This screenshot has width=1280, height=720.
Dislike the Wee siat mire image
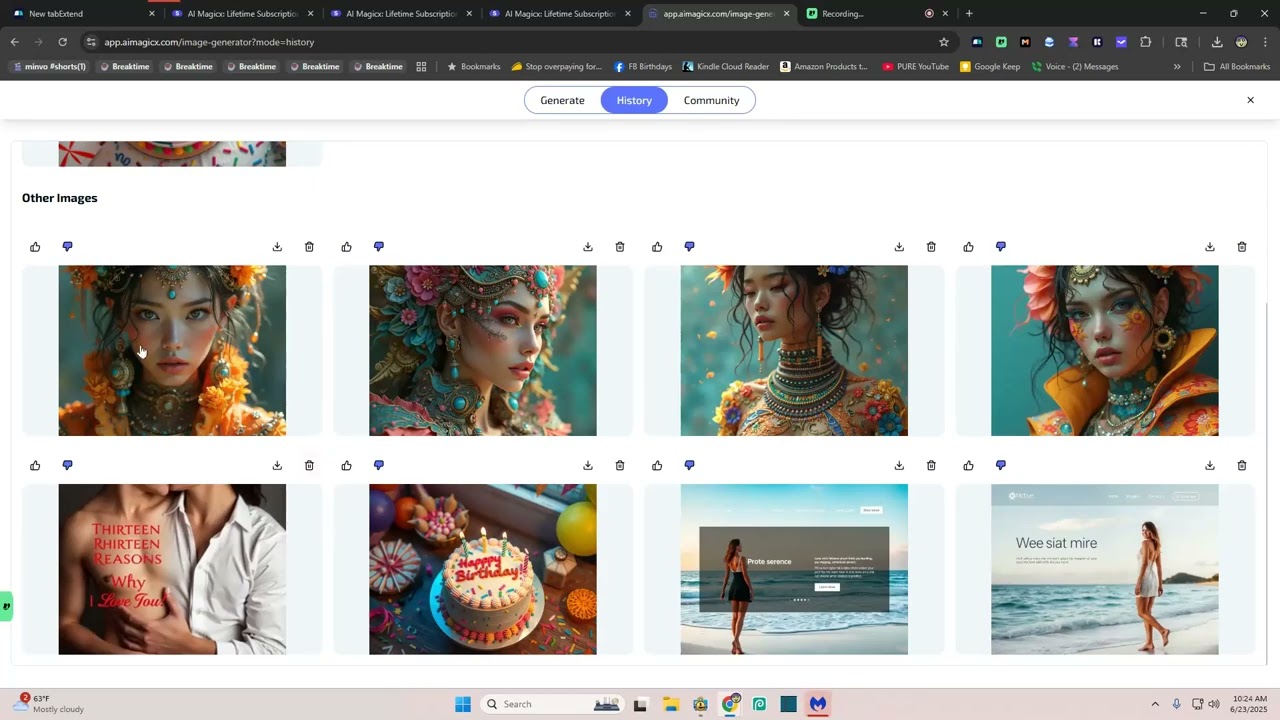pyautogui.click(x=1001, y=466)
